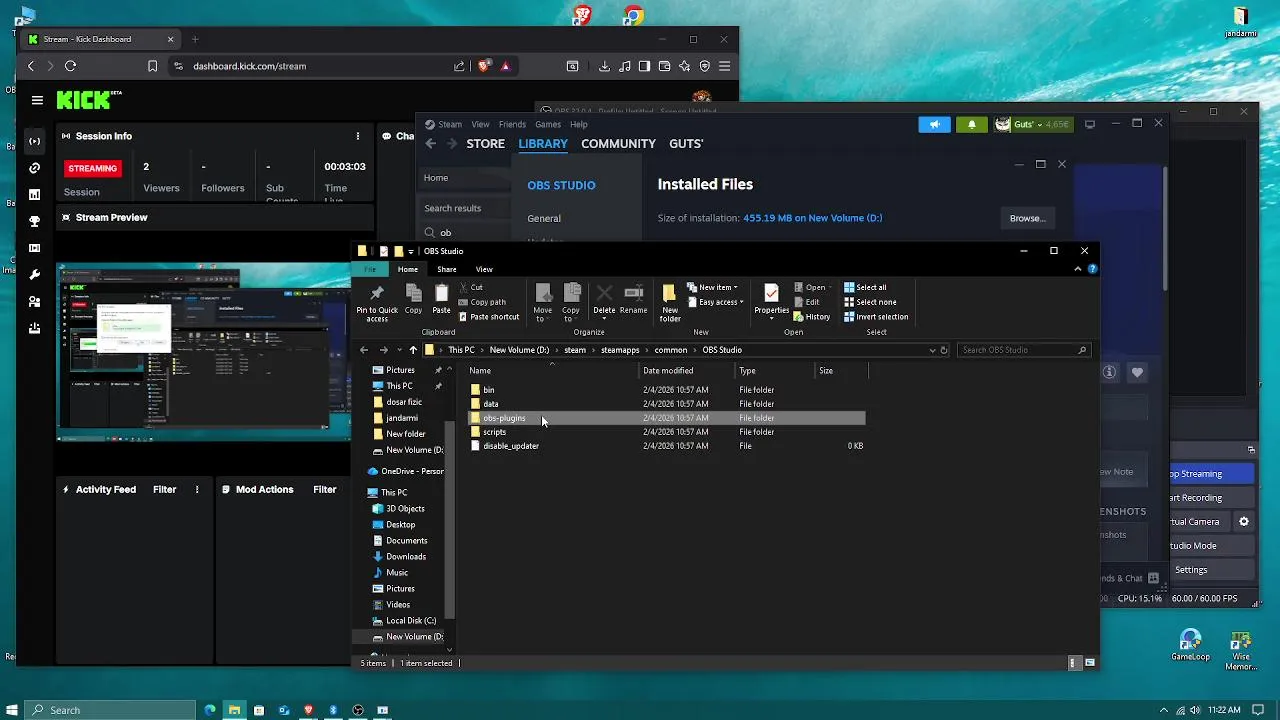Click Stop Streaming button in OBS
The height and width of the screenshot is (720, 1280).
1211,474
